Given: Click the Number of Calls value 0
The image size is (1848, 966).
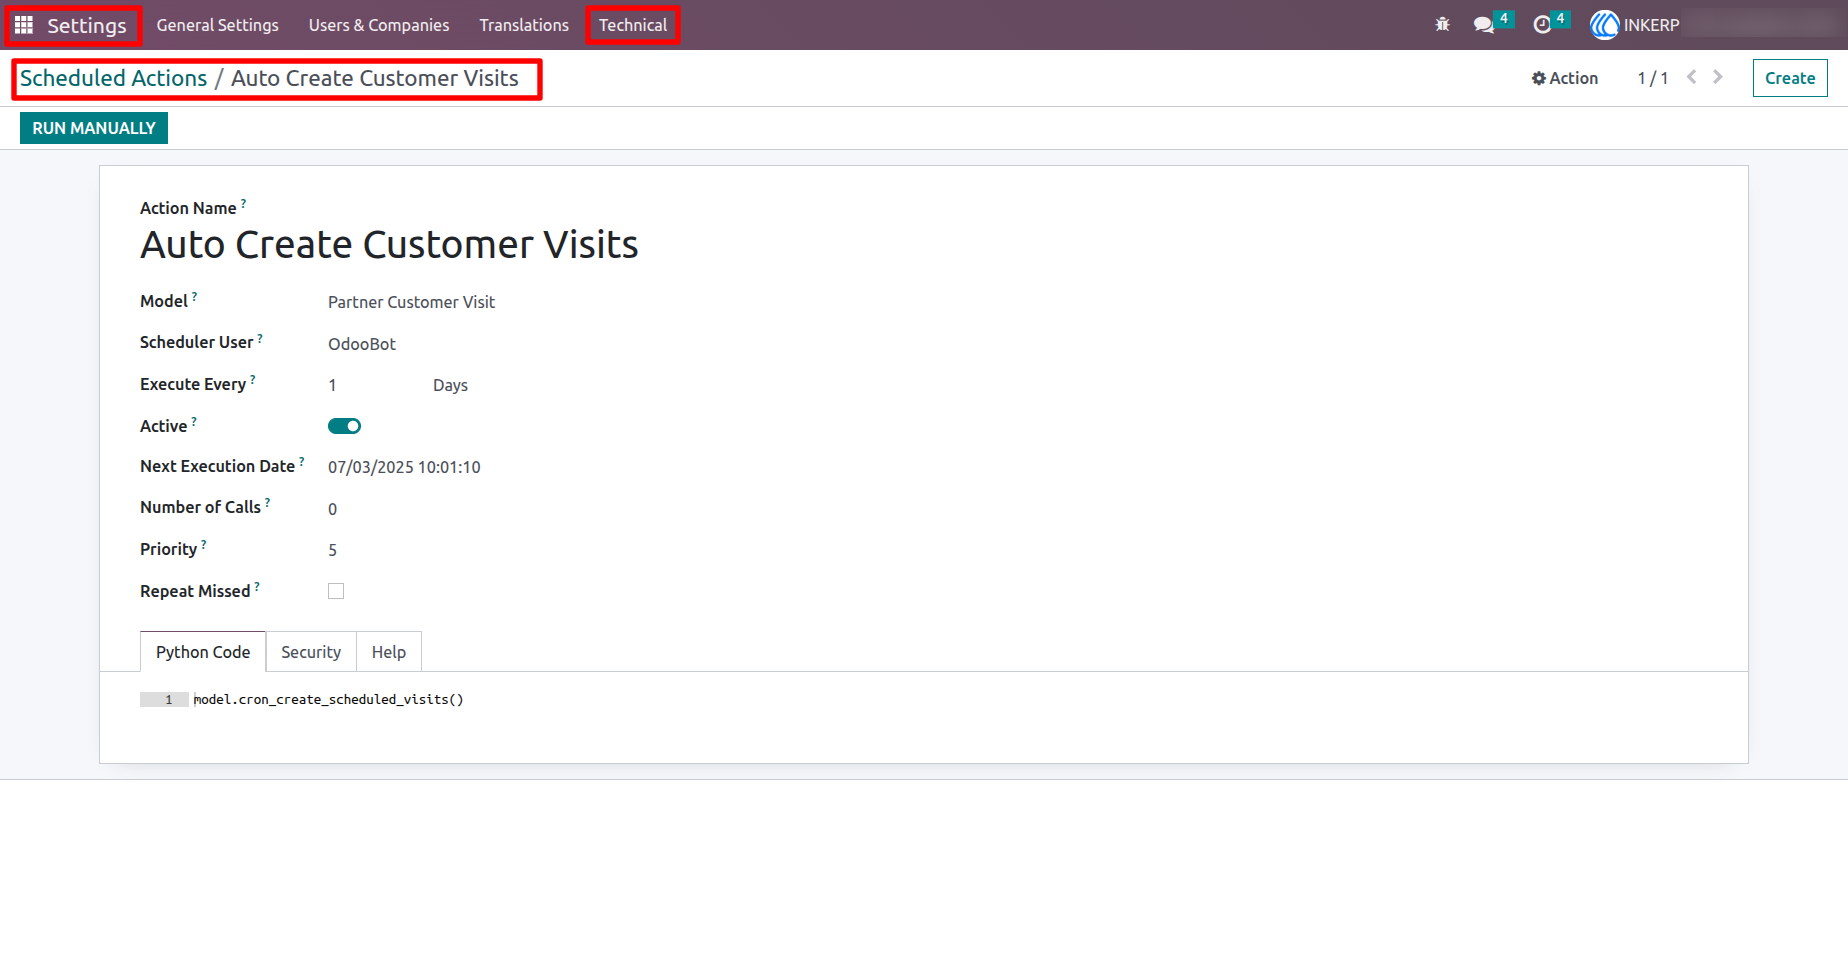Looking at the screenshot, I should (333, 509).
